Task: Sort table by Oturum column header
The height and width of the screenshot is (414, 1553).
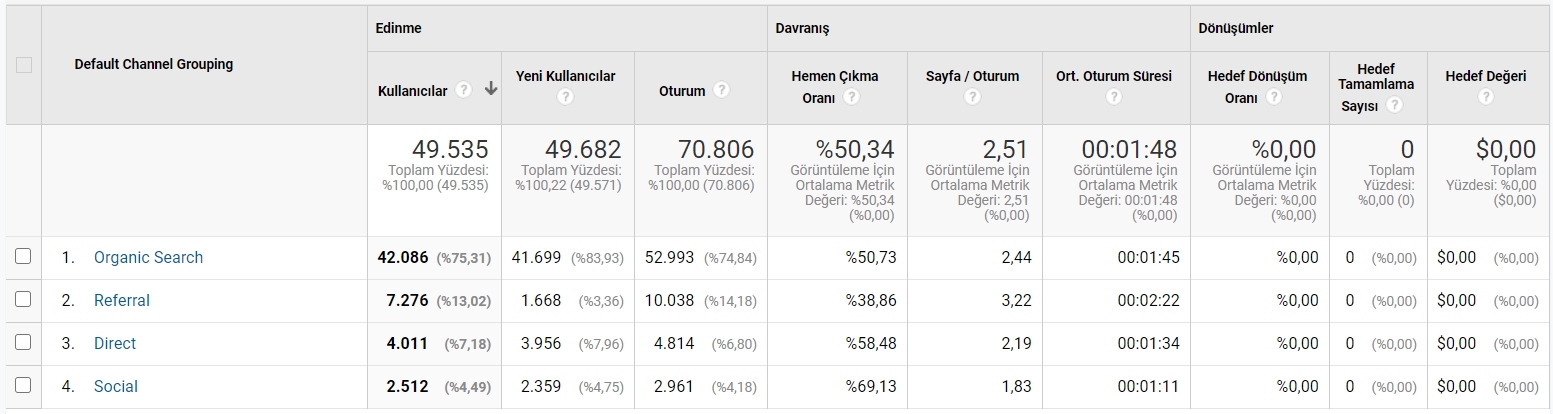Action: pyautogui.click(x=682, y=90)
